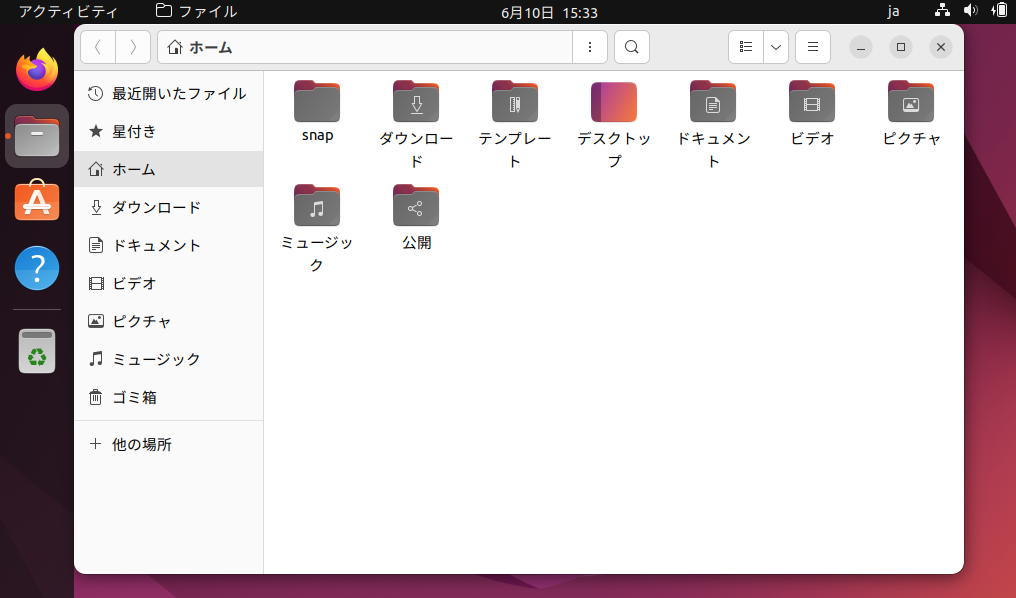Open the Trash from the dock
This screenshot has width=1016, height=598.
tap(37, 351)
